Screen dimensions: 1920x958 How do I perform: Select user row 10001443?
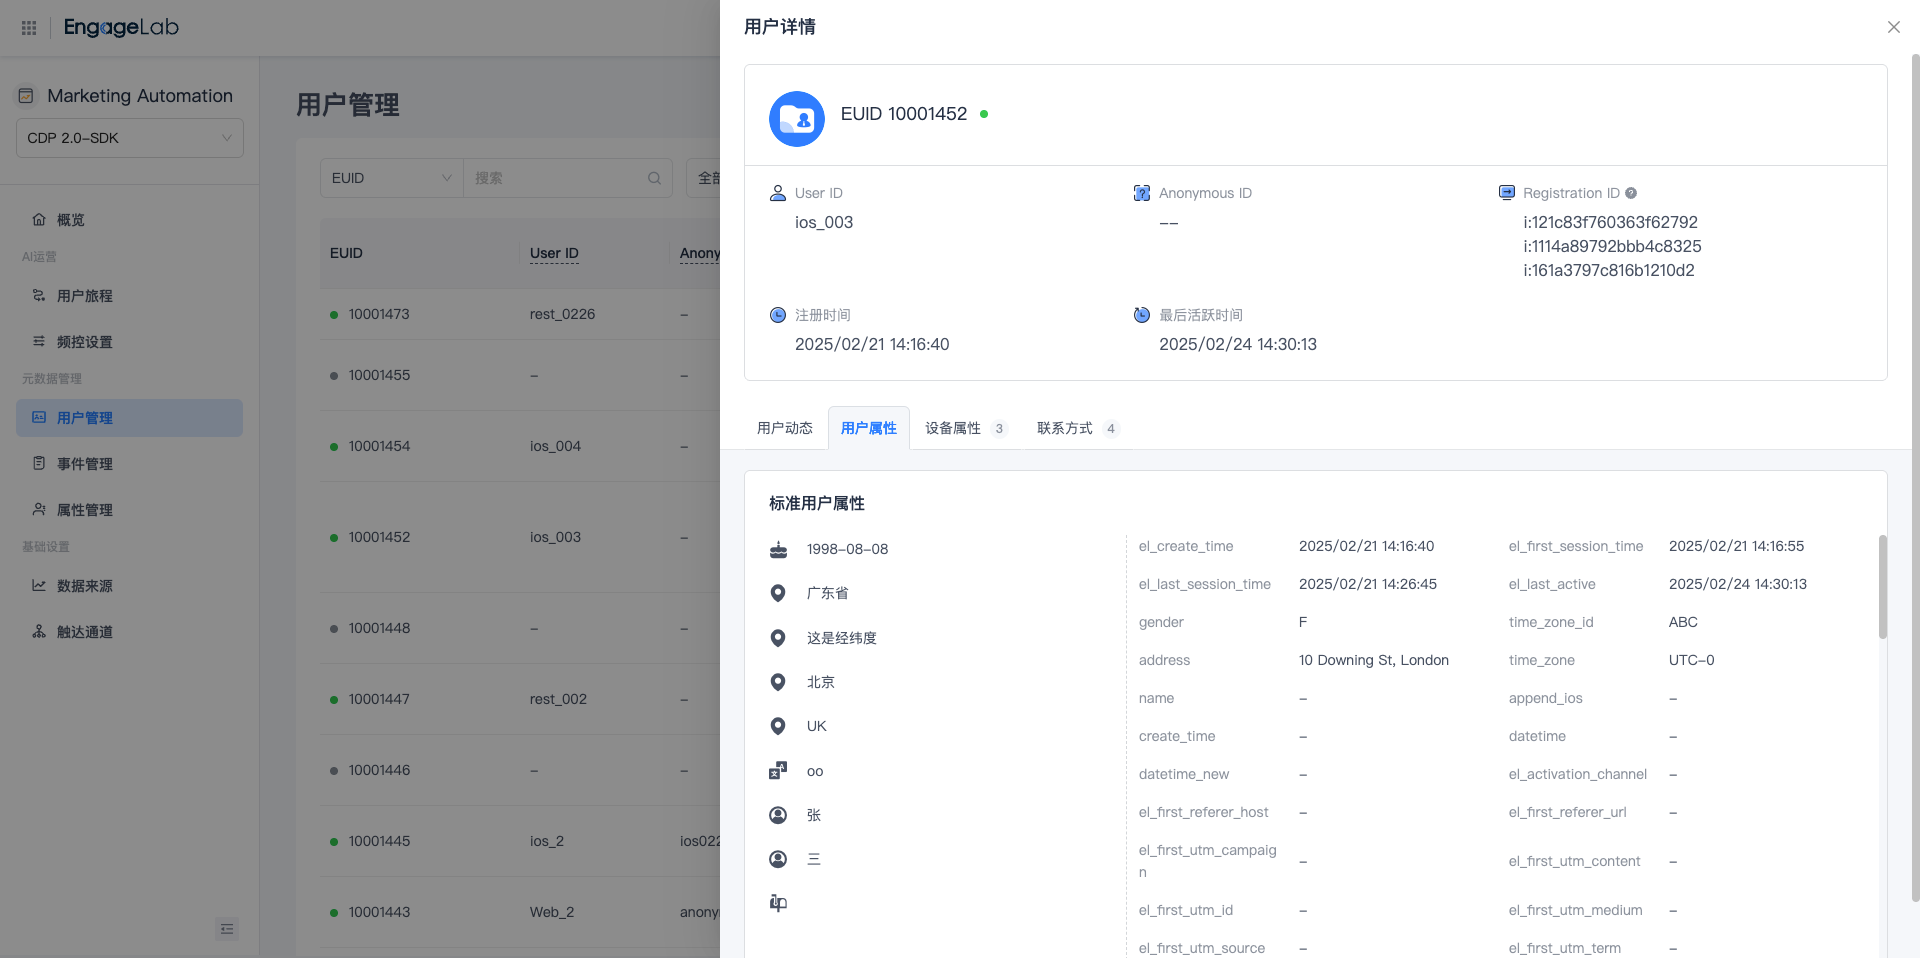[x=520, y=912]
